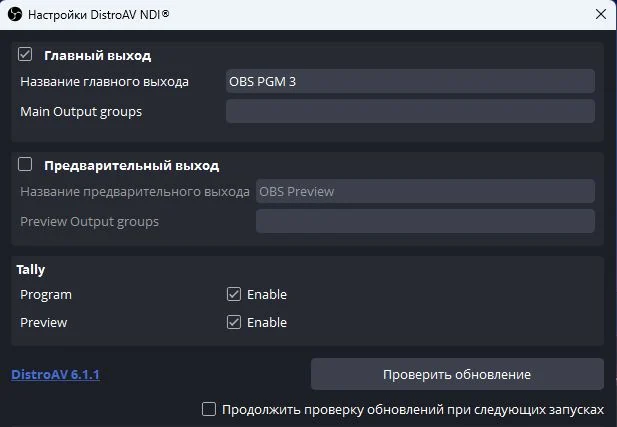Screen dimensions: 617x427
Task: Click the OBS logo in title bar
Action: coord(15,15)
